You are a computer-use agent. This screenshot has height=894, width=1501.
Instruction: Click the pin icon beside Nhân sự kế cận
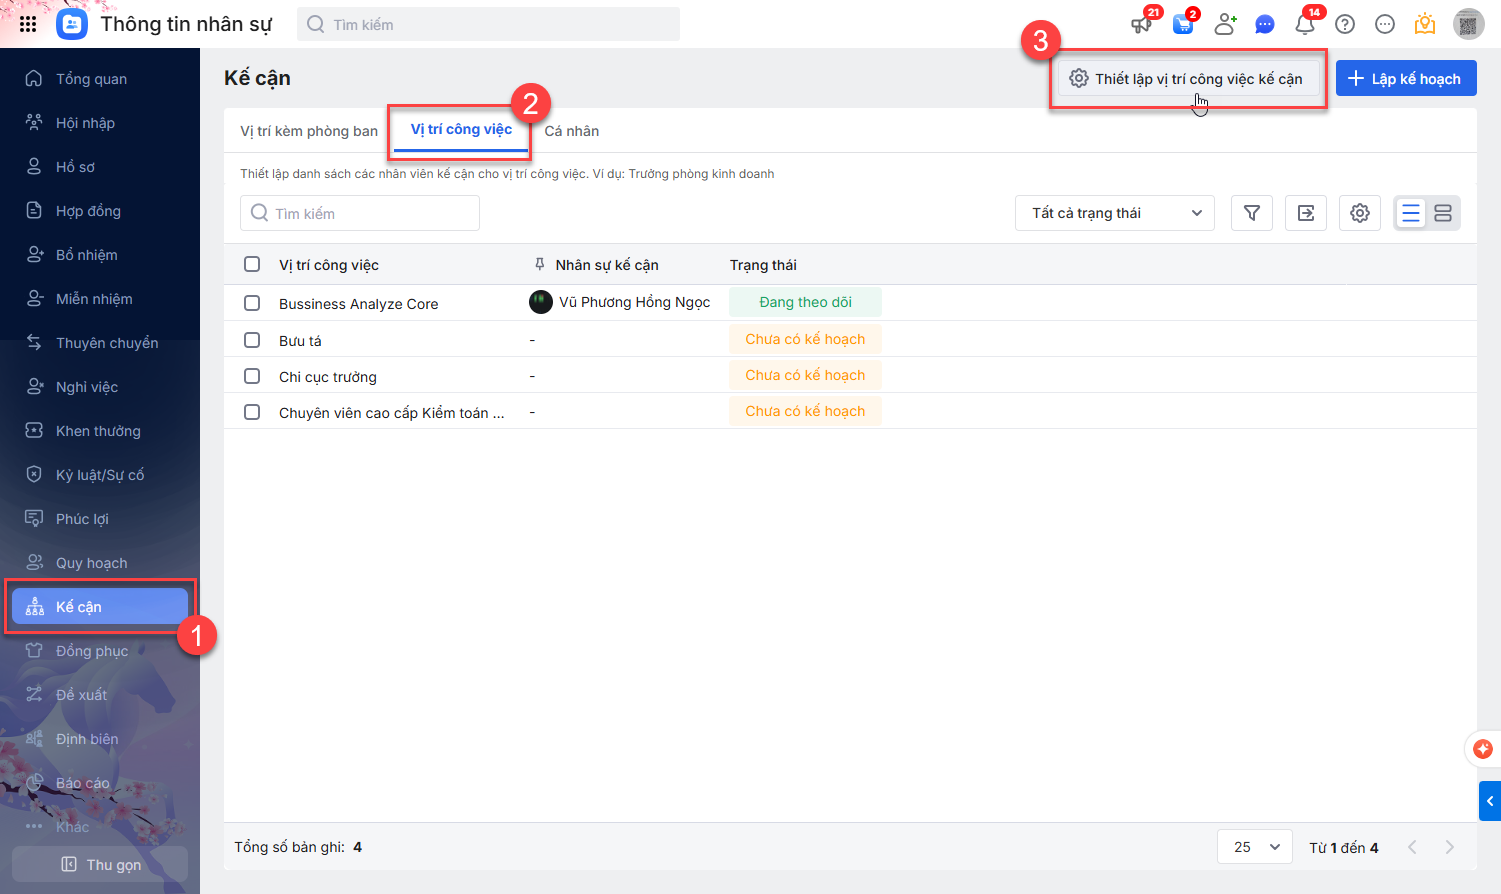click(x=540, y=264)
